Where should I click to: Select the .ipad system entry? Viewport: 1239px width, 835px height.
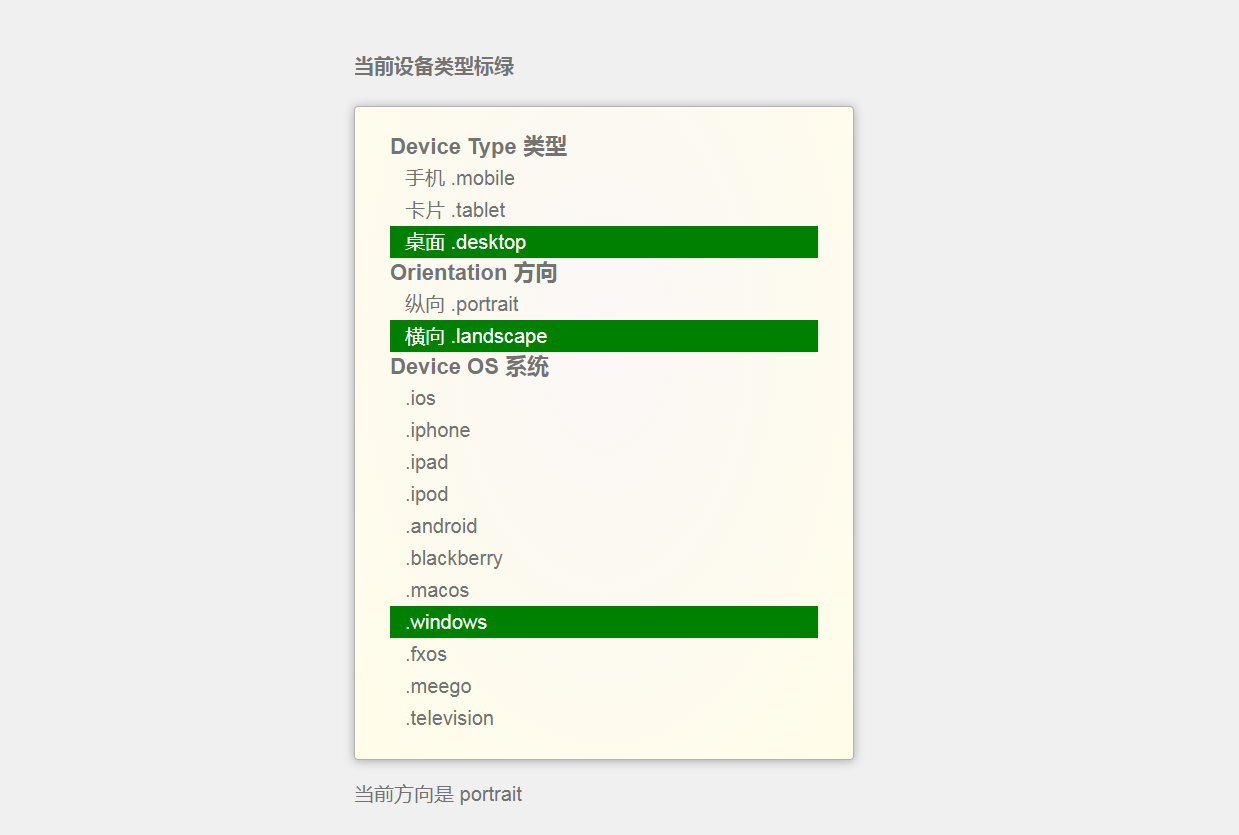pyautogui.click(x=427, y=462)
